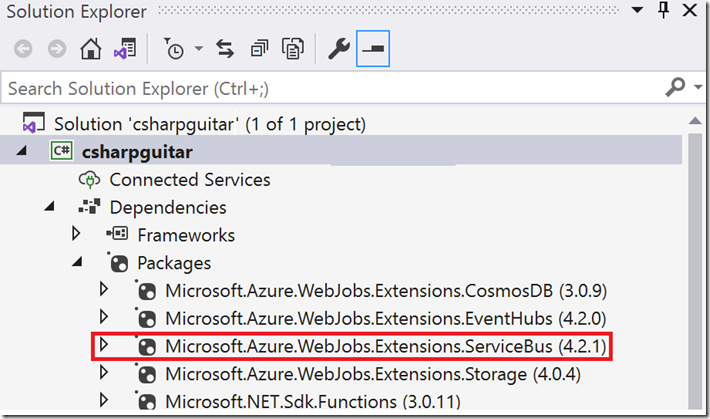The width and height of the screenshot is (710, 419).
Task: Click the scrollbar up arrow
Action: click(695, 120)
